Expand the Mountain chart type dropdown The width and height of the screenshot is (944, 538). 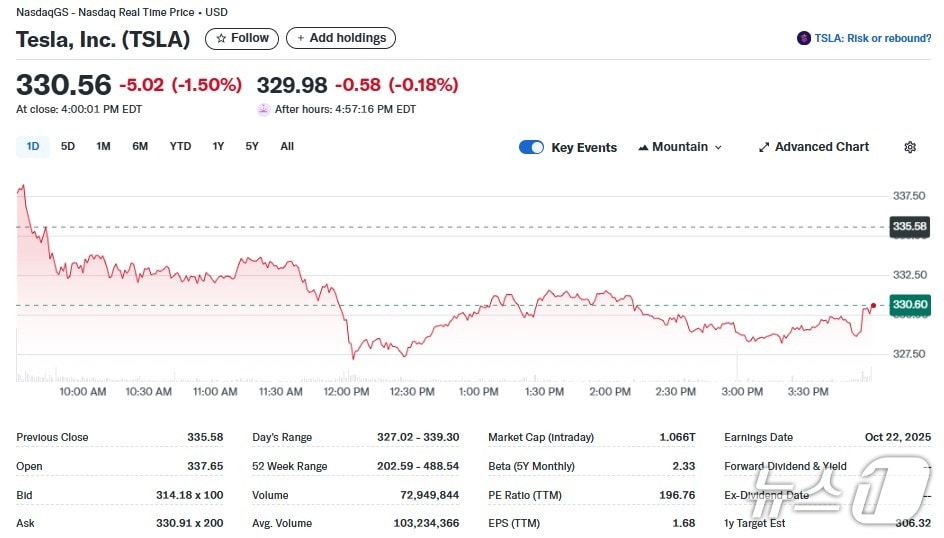click(716, 147)
